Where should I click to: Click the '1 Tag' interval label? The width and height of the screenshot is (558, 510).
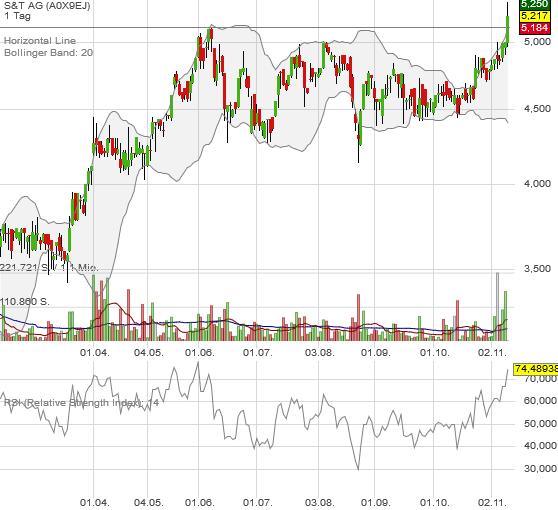(17, 16)
